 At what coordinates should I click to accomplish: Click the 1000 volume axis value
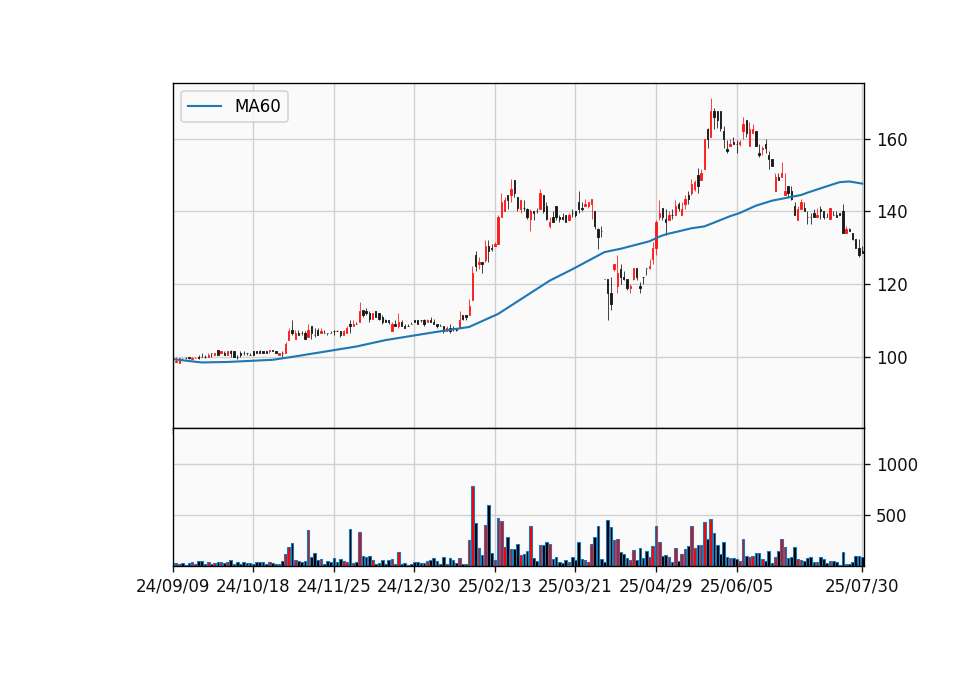(897, 465)
